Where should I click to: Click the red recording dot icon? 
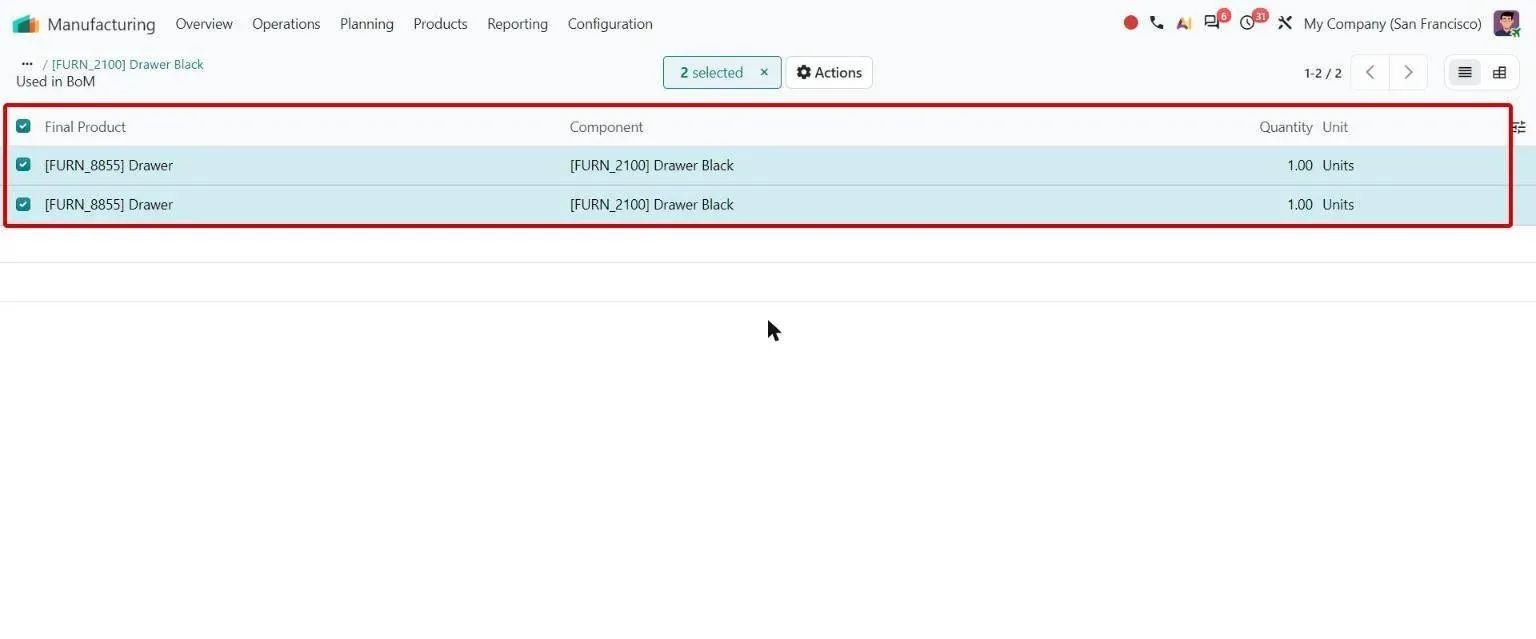(x=1131, y=23)
